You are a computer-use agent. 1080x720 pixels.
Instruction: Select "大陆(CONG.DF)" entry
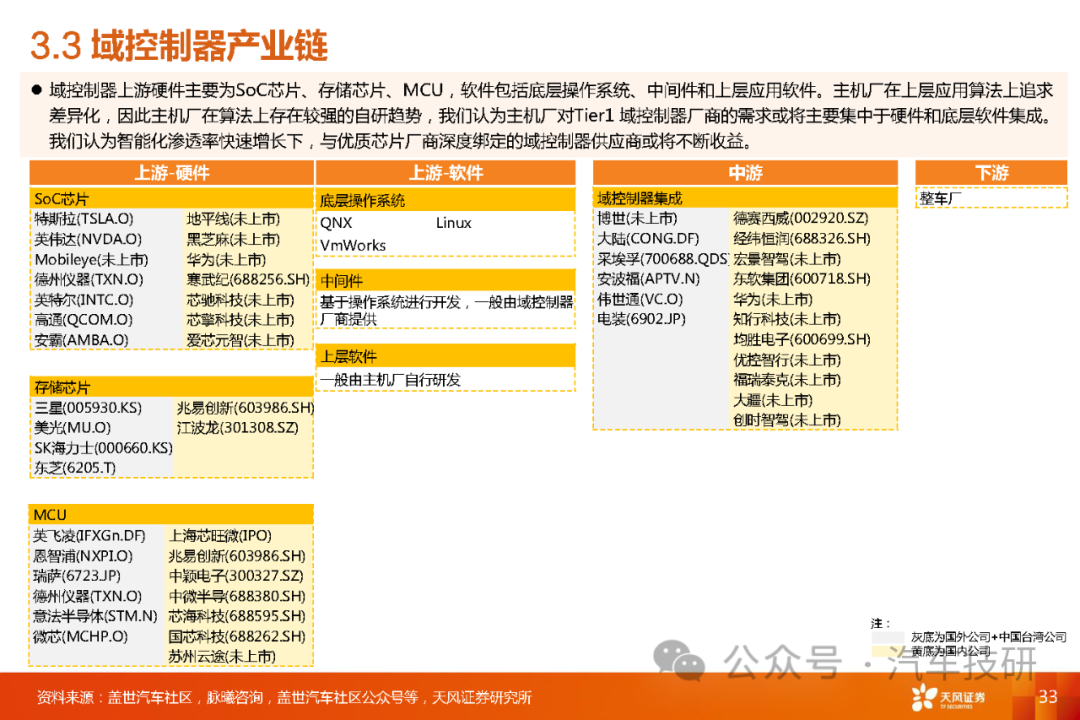648,238
